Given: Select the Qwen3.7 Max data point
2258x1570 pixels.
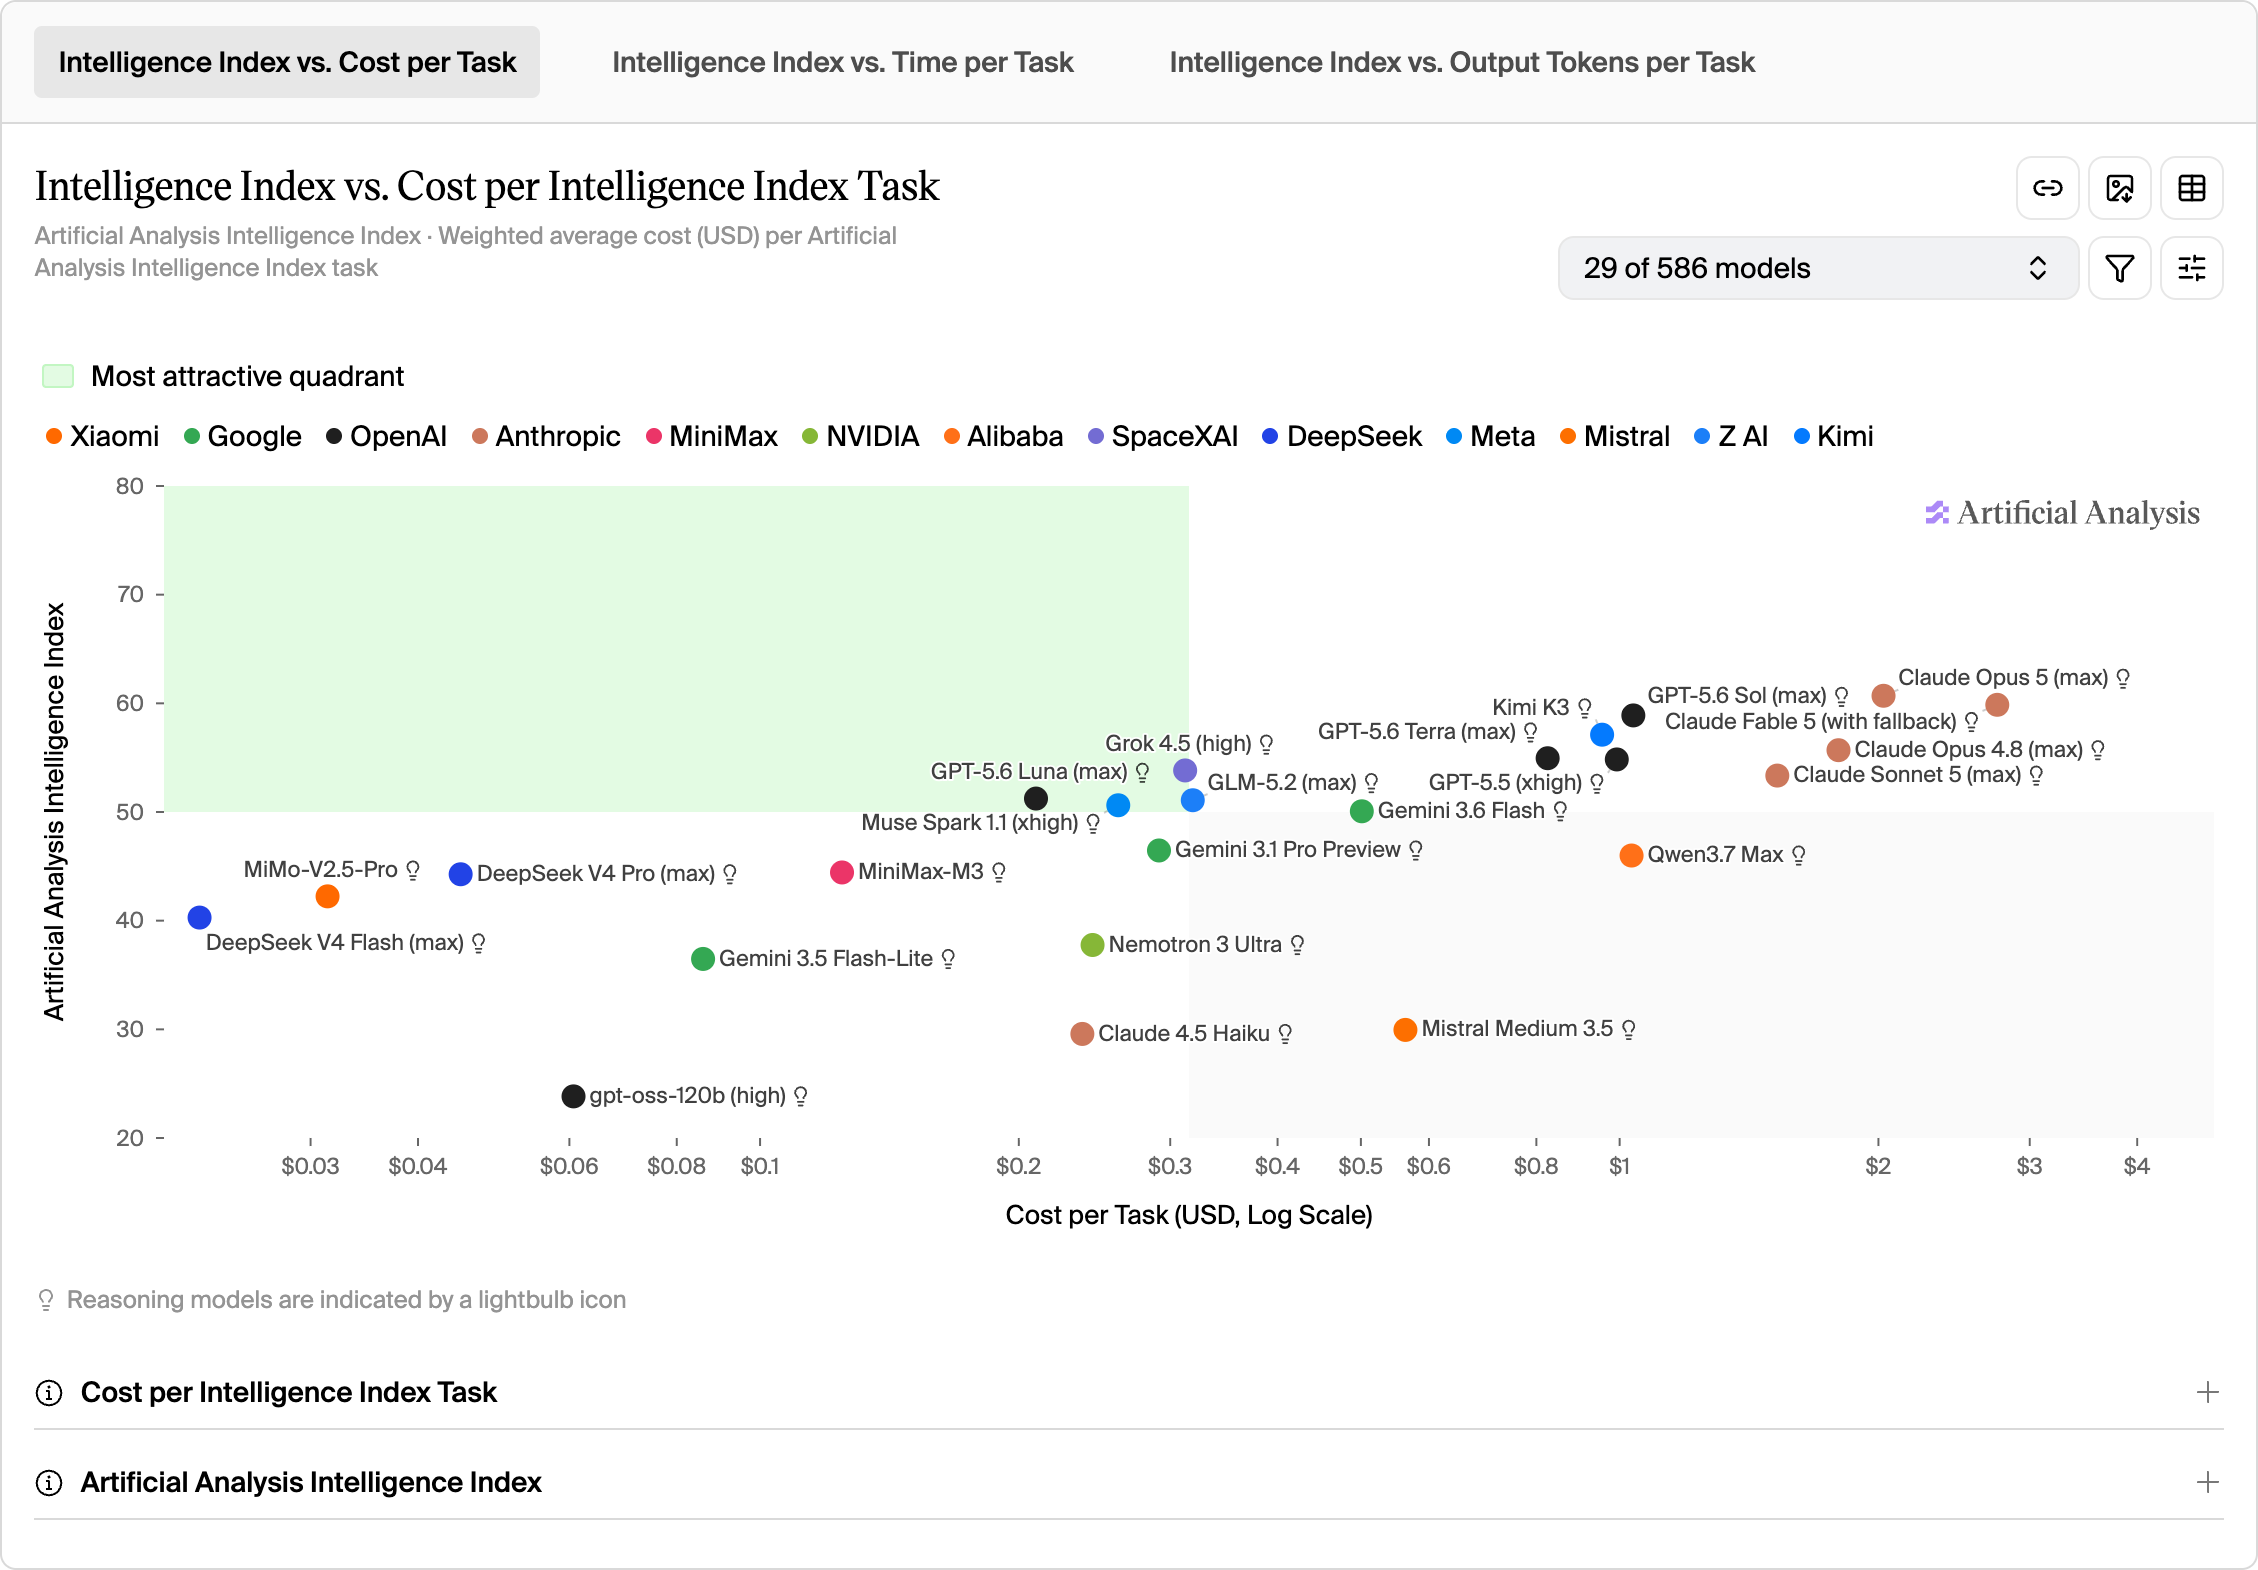Looking at the screenshot, I should click(1631, 855).
